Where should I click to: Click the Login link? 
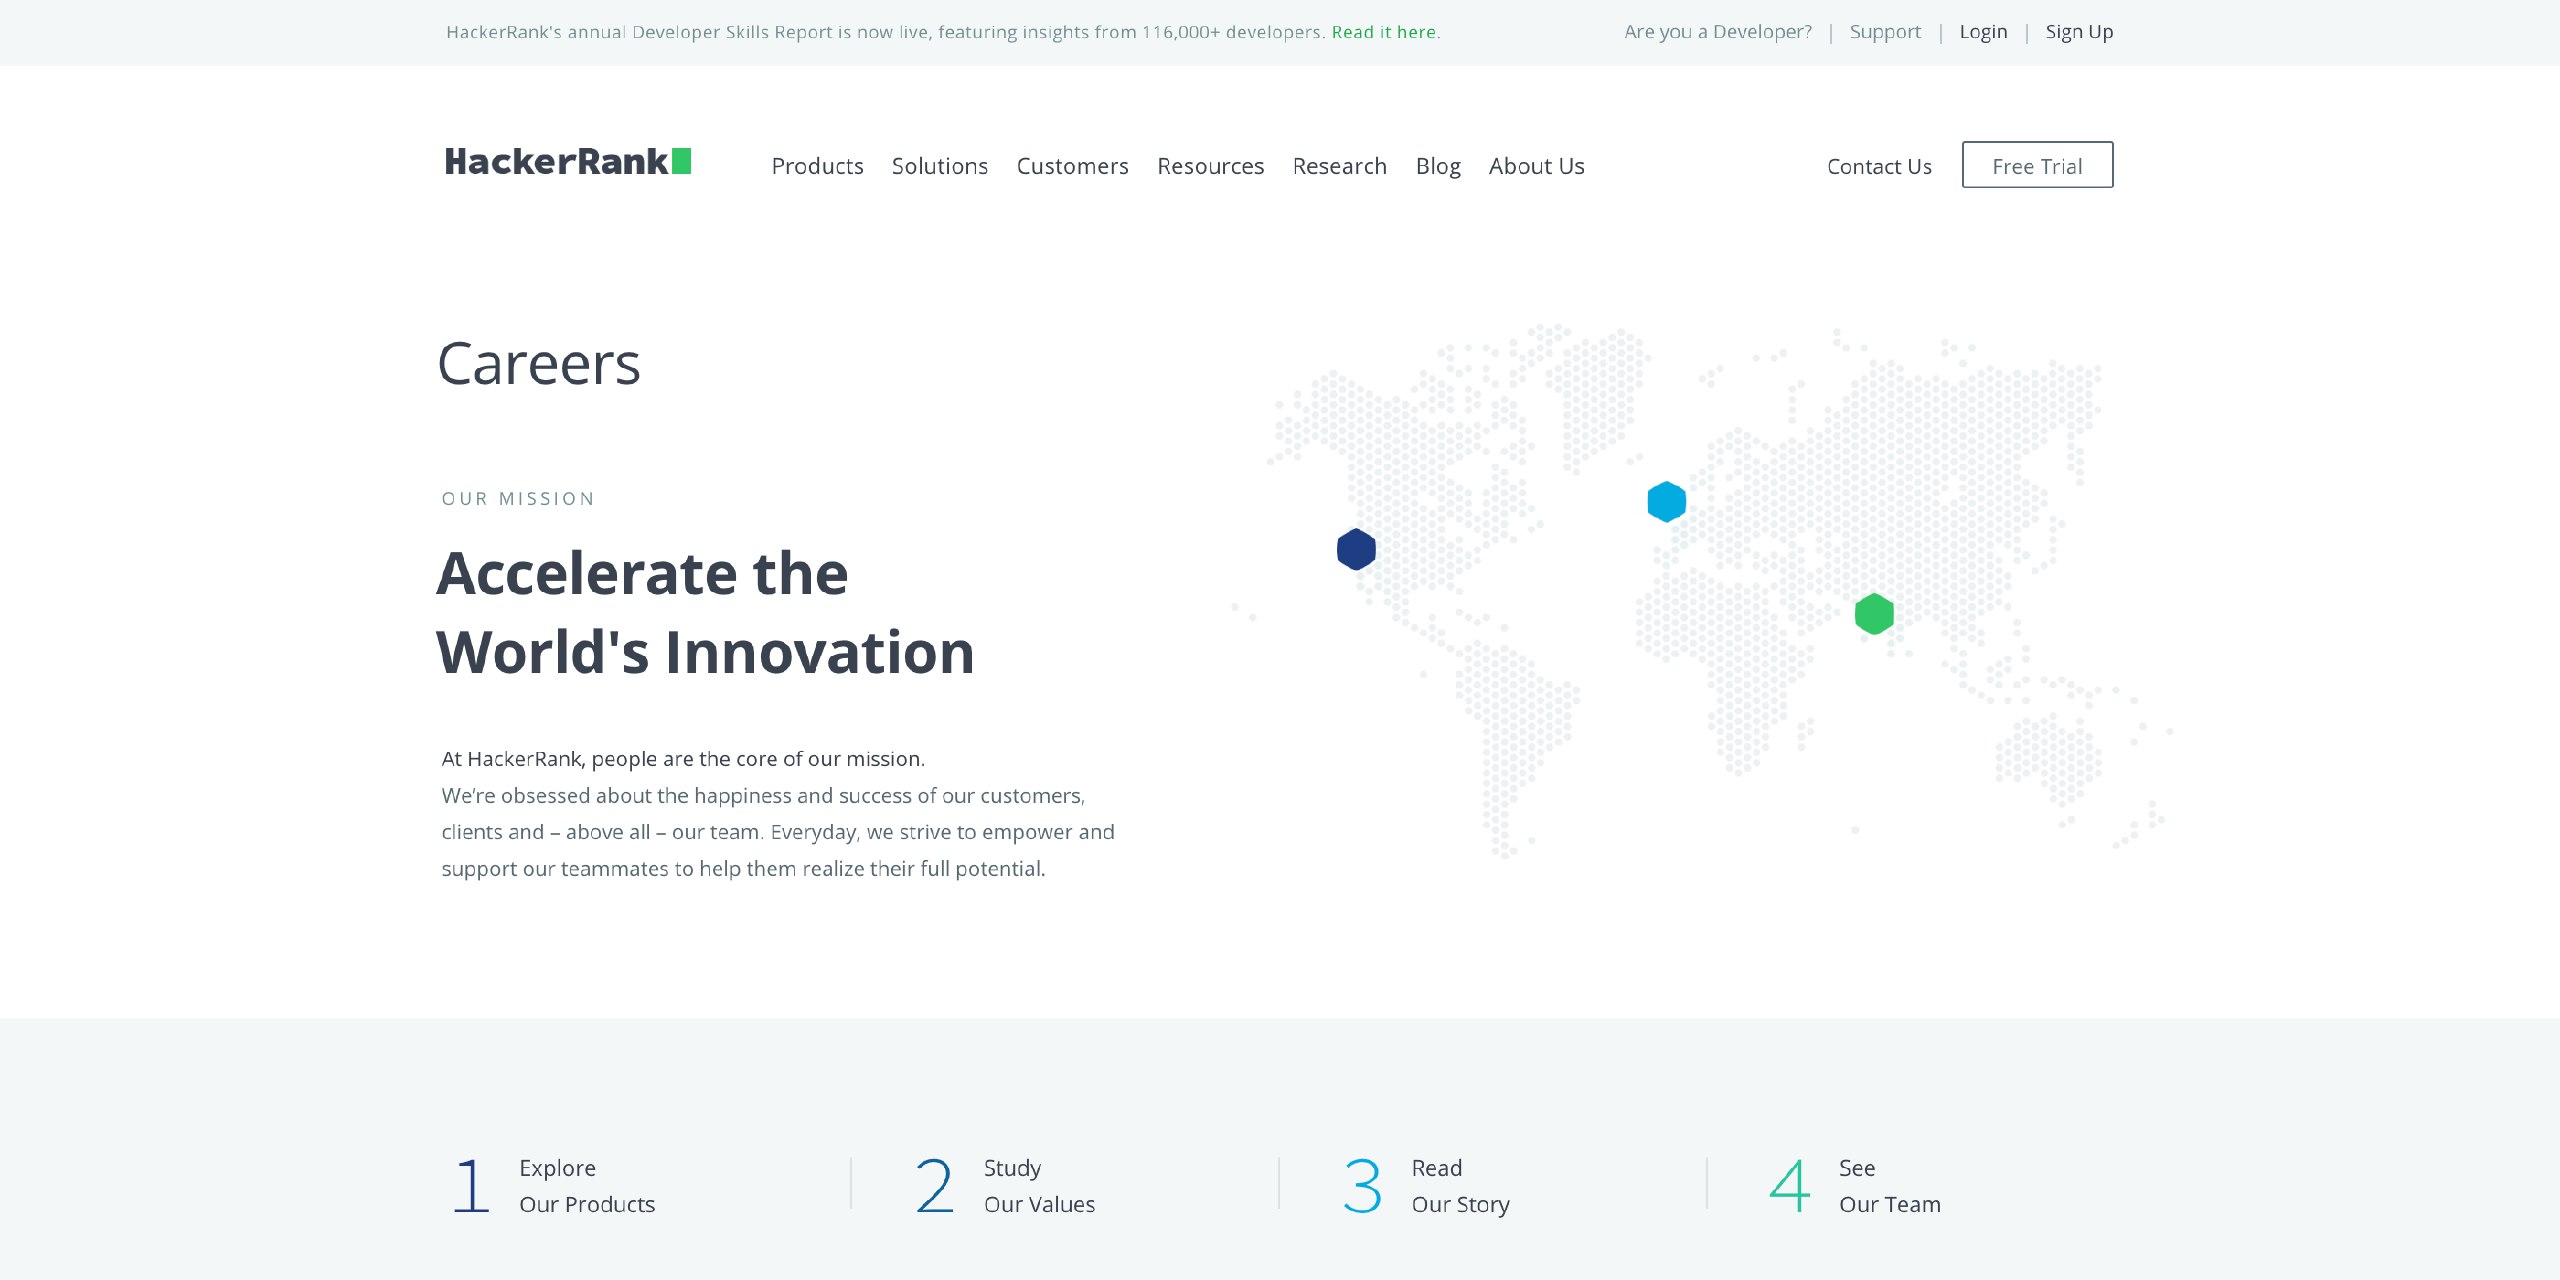coord(1983,32)
